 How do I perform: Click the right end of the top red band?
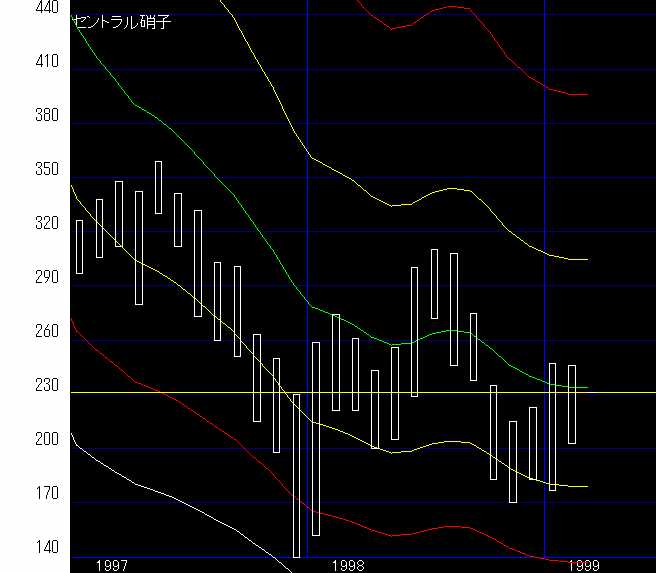pos(585,95)
